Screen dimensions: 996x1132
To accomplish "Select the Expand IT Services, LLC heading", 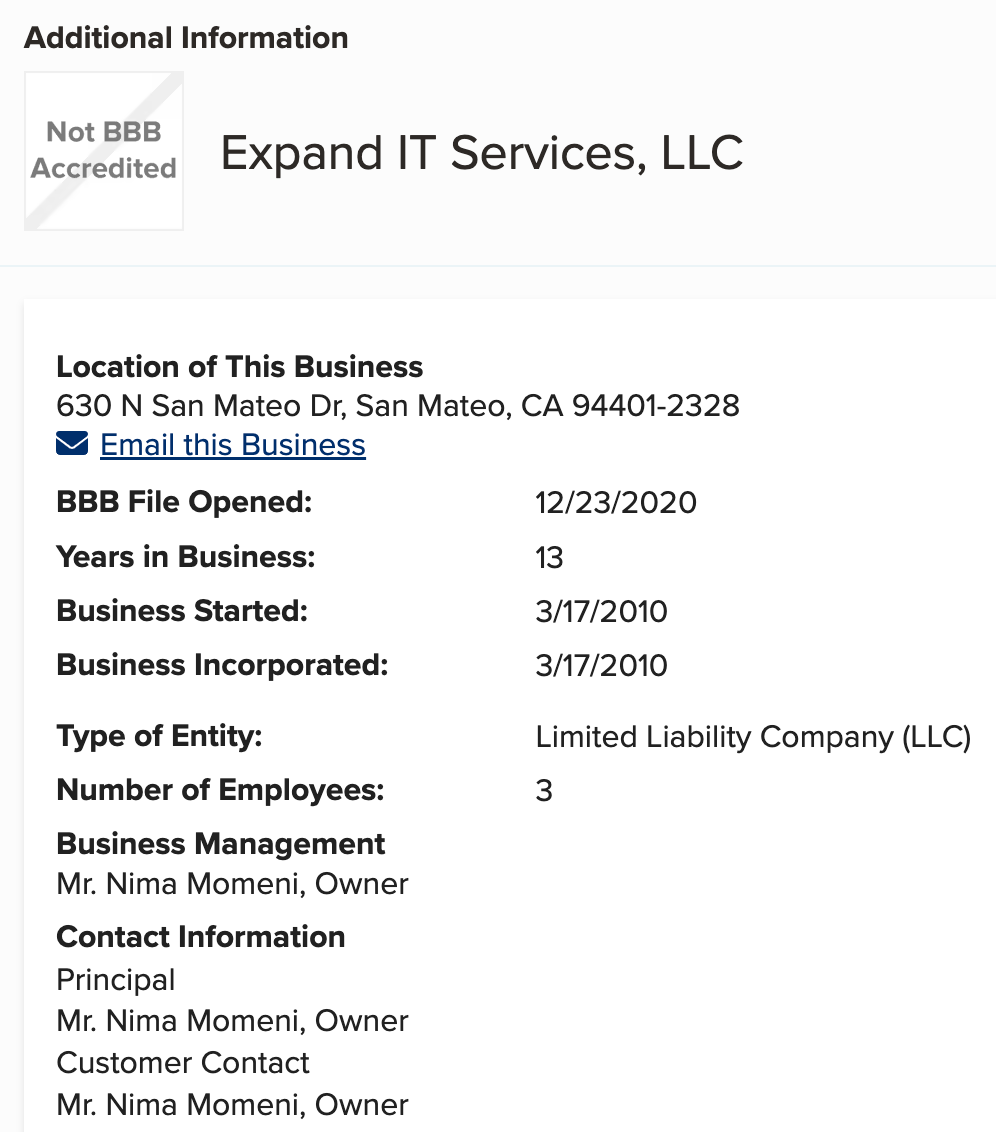I will click(x=481, y=153).
